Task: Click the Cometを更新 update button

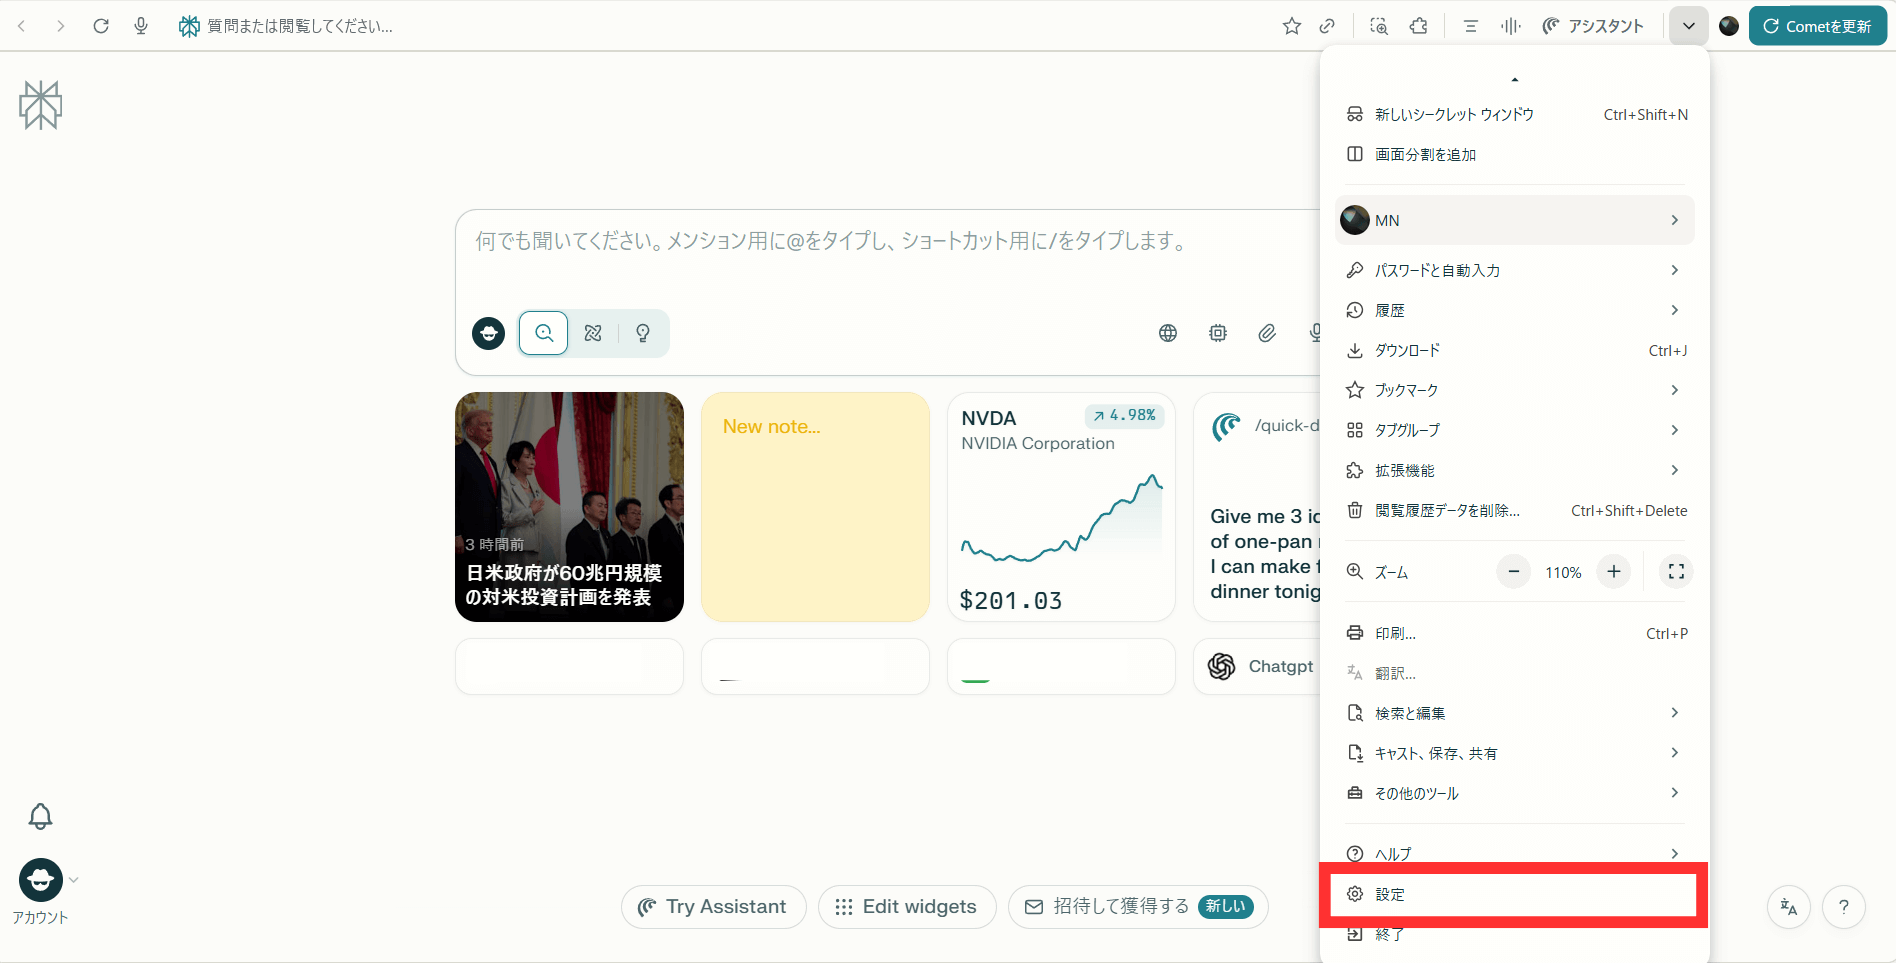Action: point(1817,26)
